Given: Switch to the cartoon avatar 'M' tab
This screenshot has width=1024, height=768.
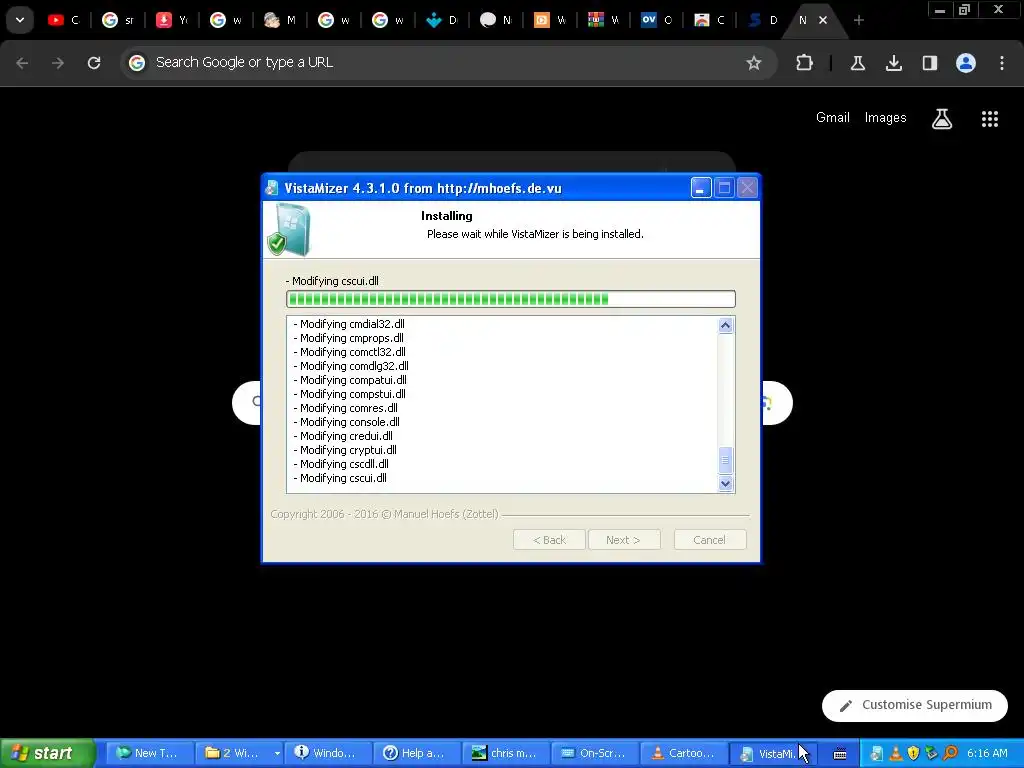Looking at the screenshot, I should click(x=280, y=20).
